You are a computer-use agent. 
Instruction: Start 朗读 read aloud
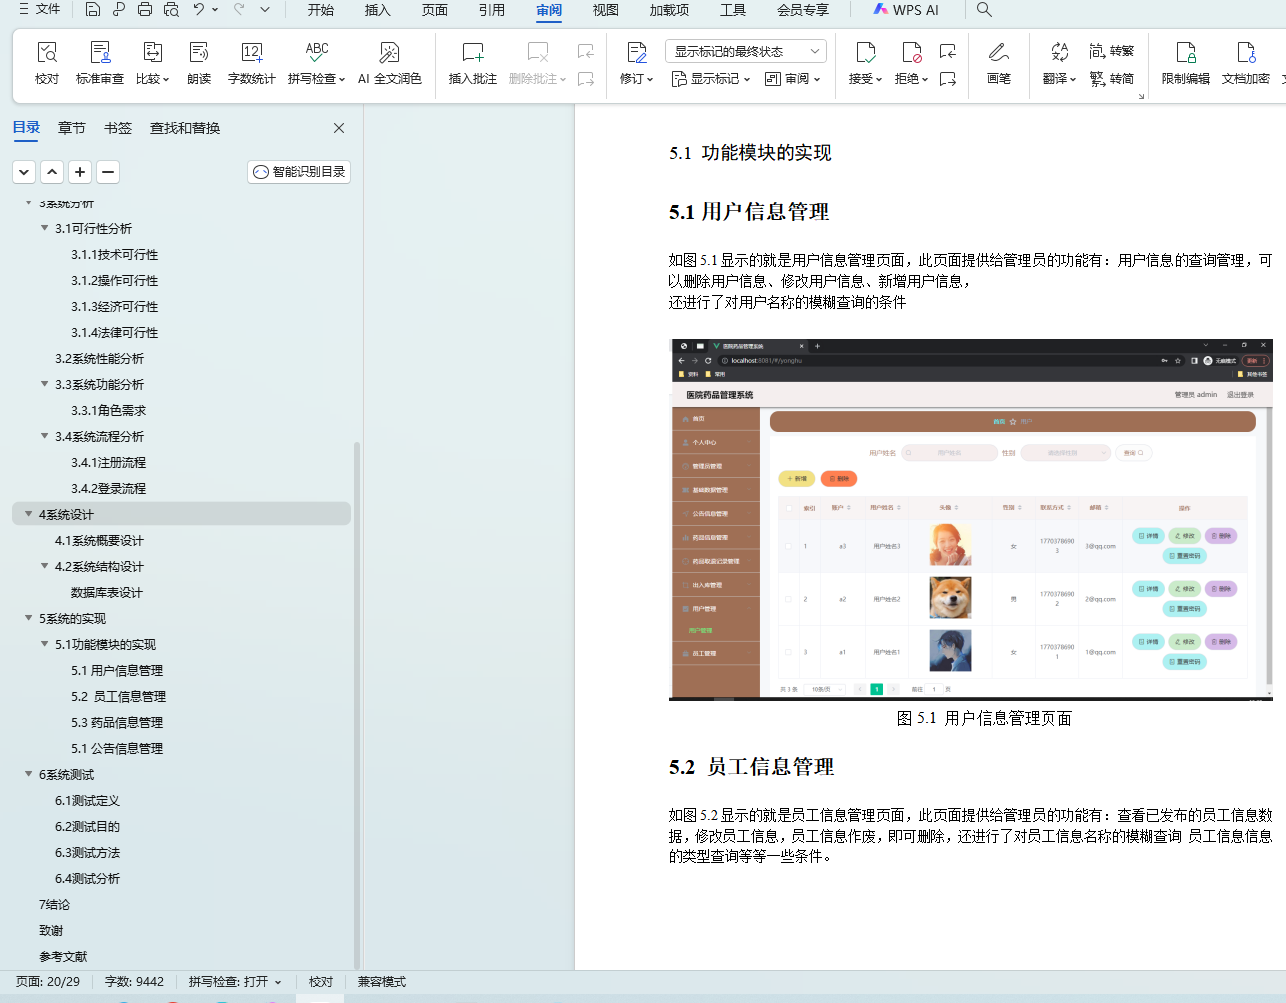(x=199, y=63)
